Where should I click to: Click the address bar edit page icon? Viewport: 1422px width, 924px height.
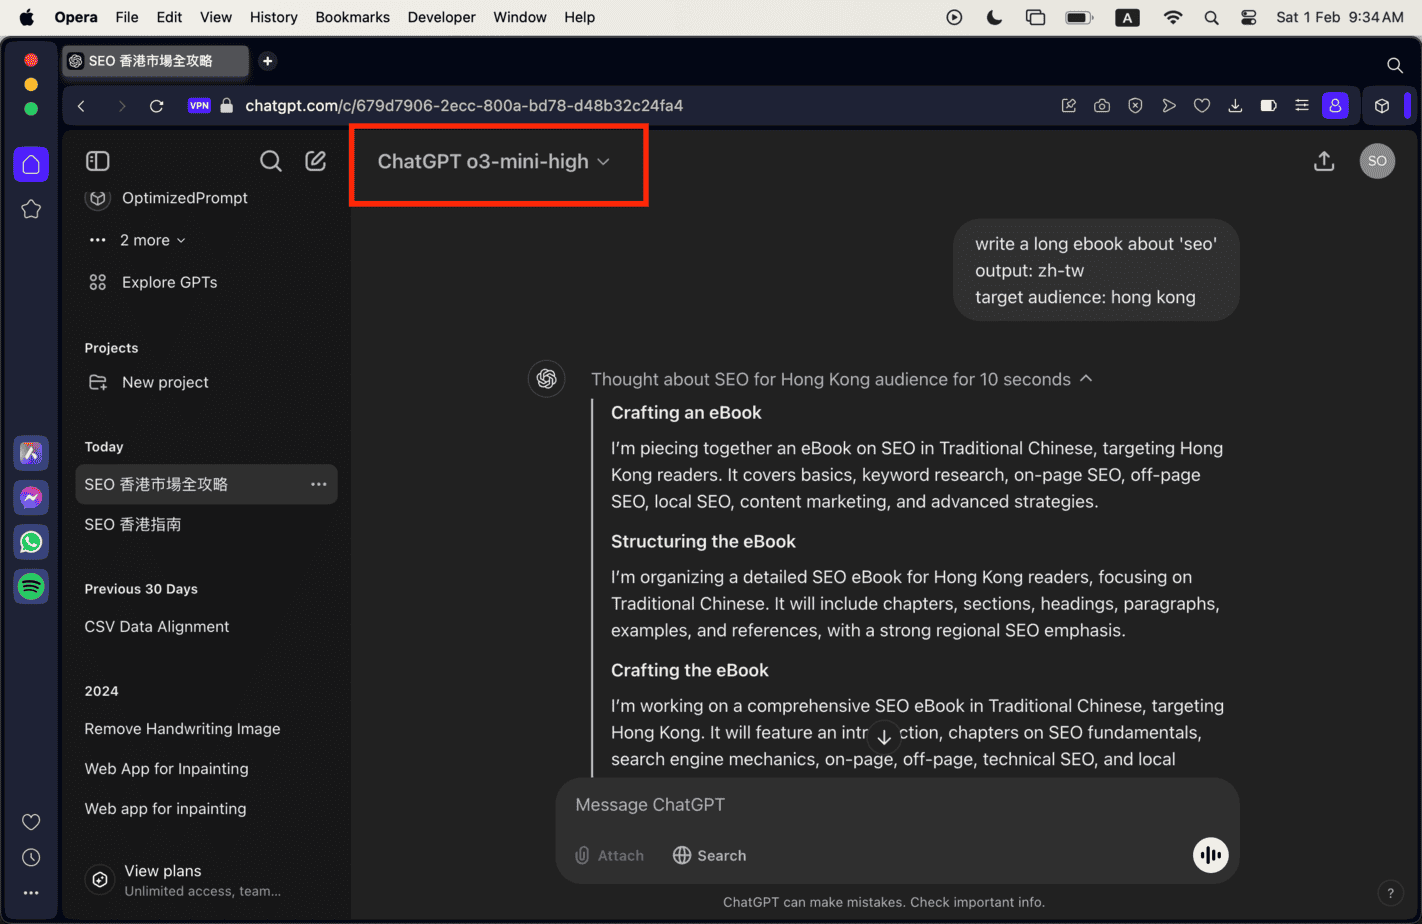1069,106
